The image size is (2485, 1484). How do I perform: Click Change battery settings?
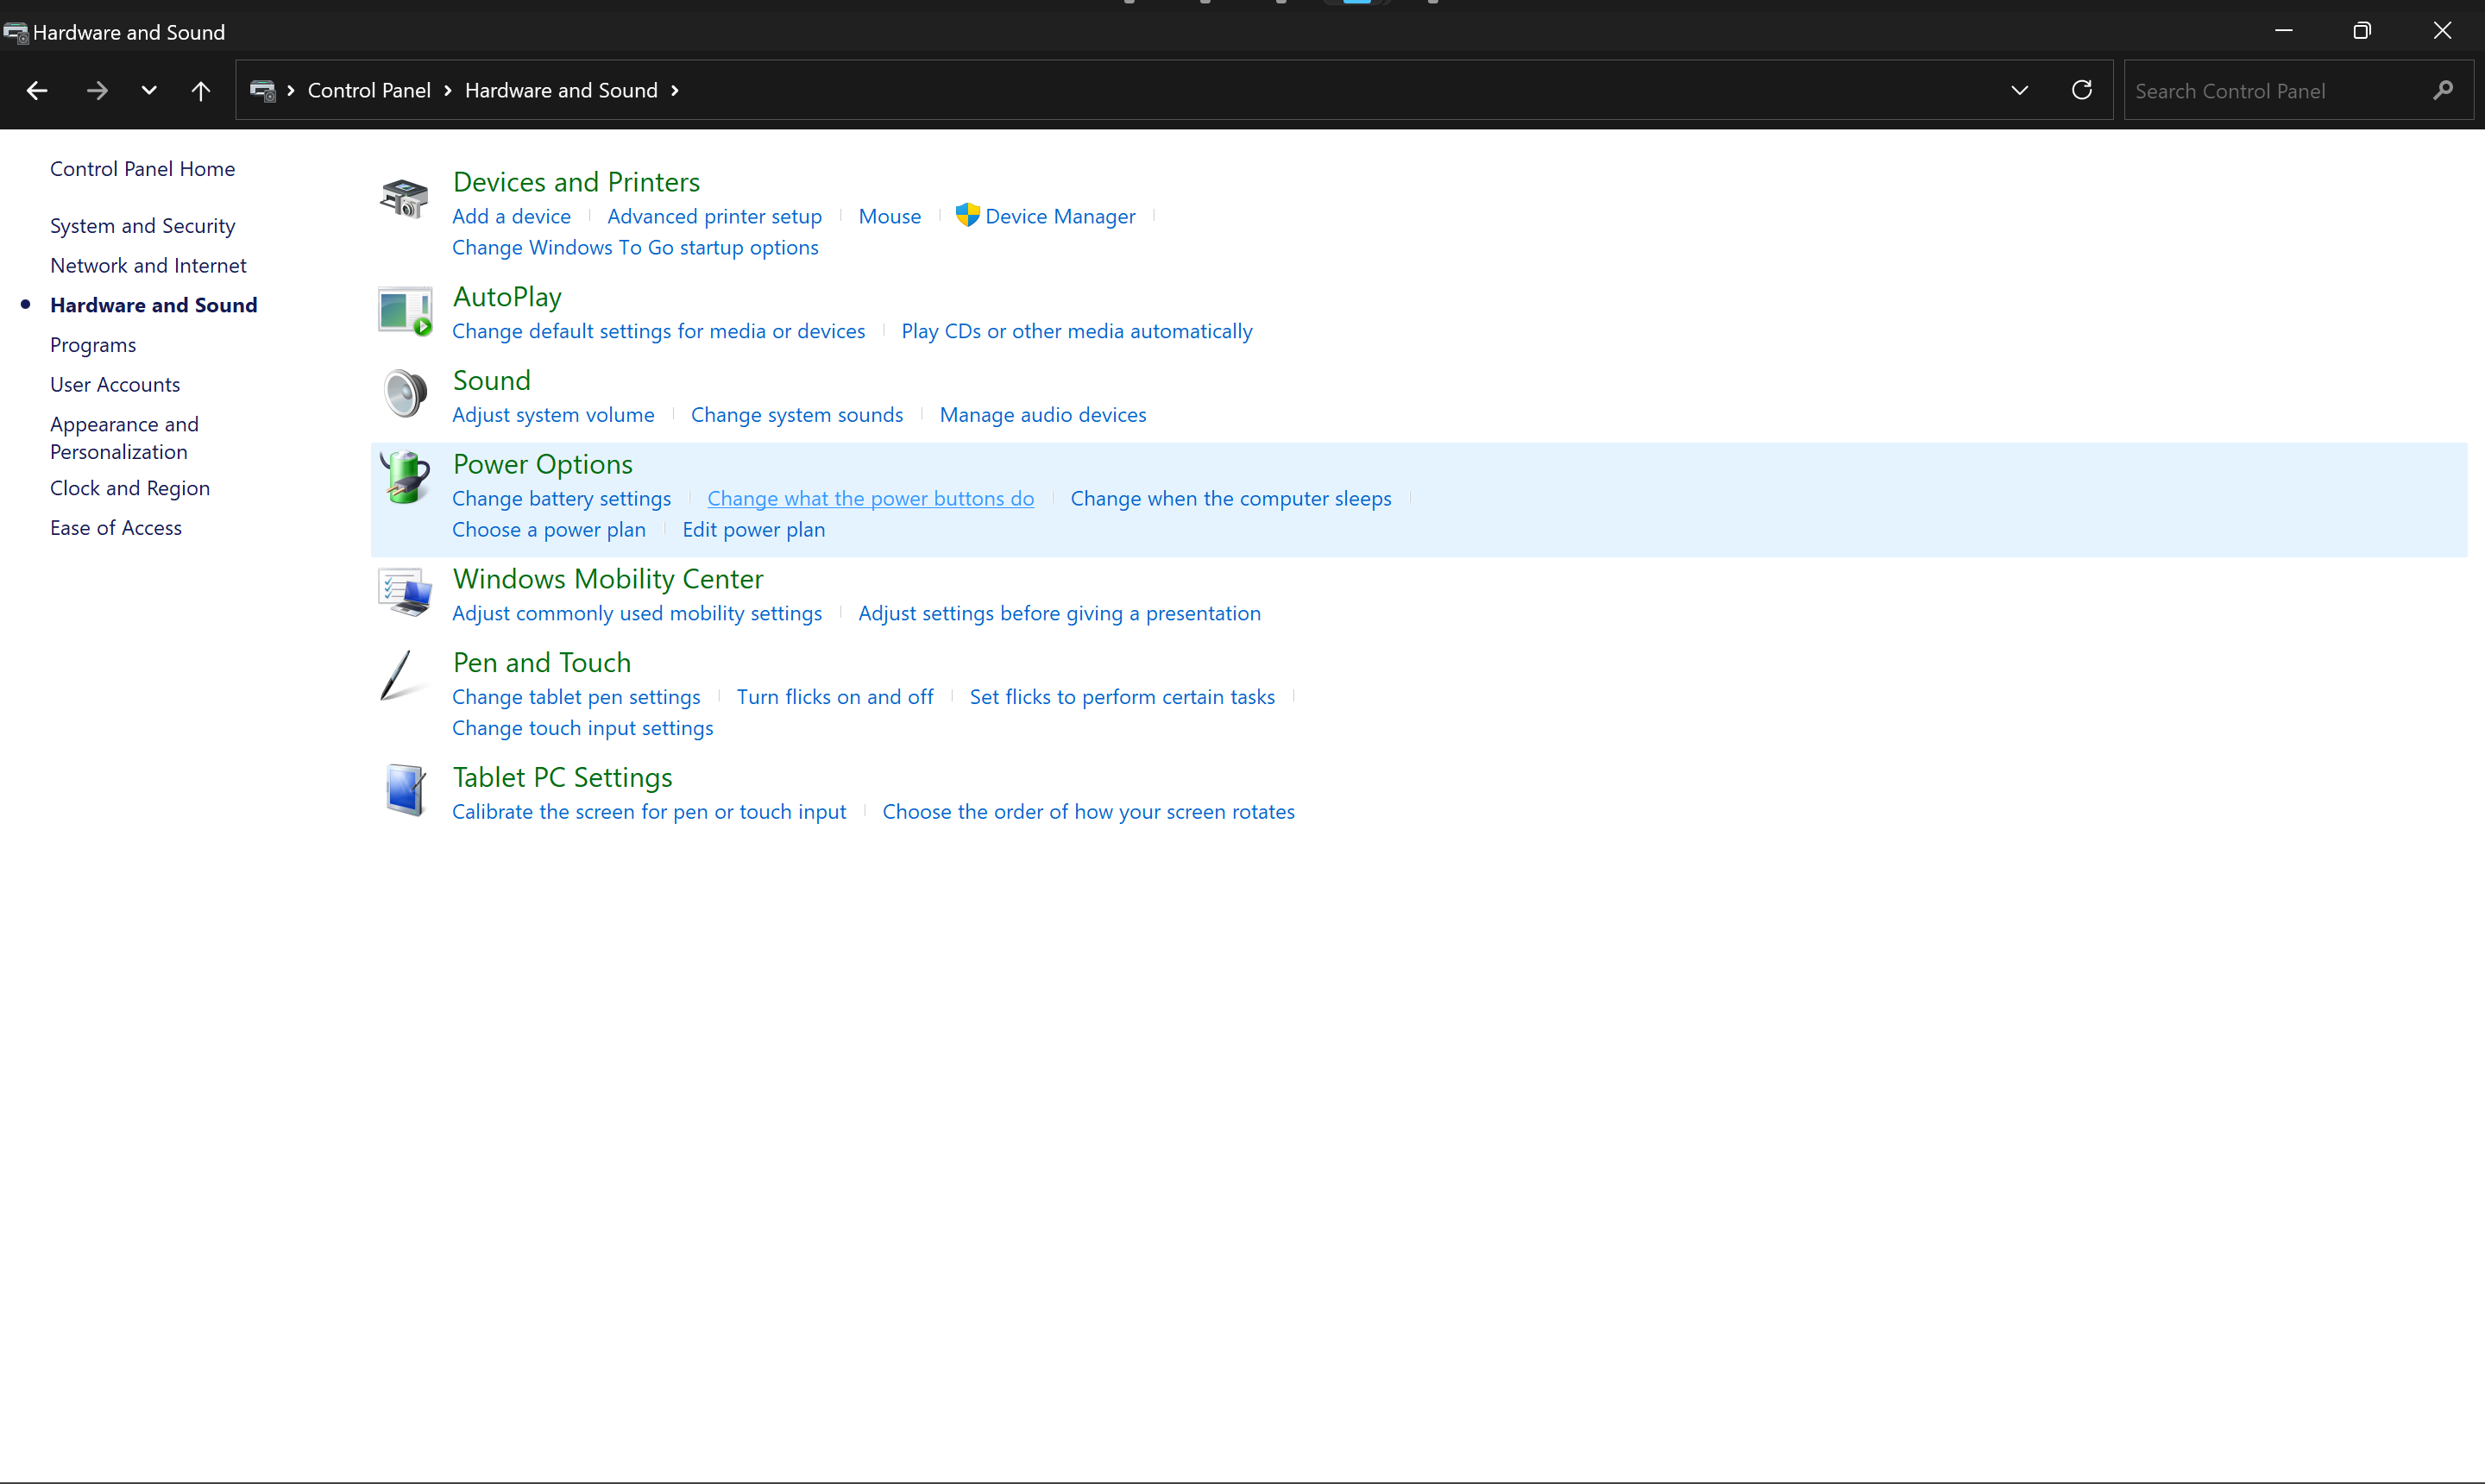561,499
